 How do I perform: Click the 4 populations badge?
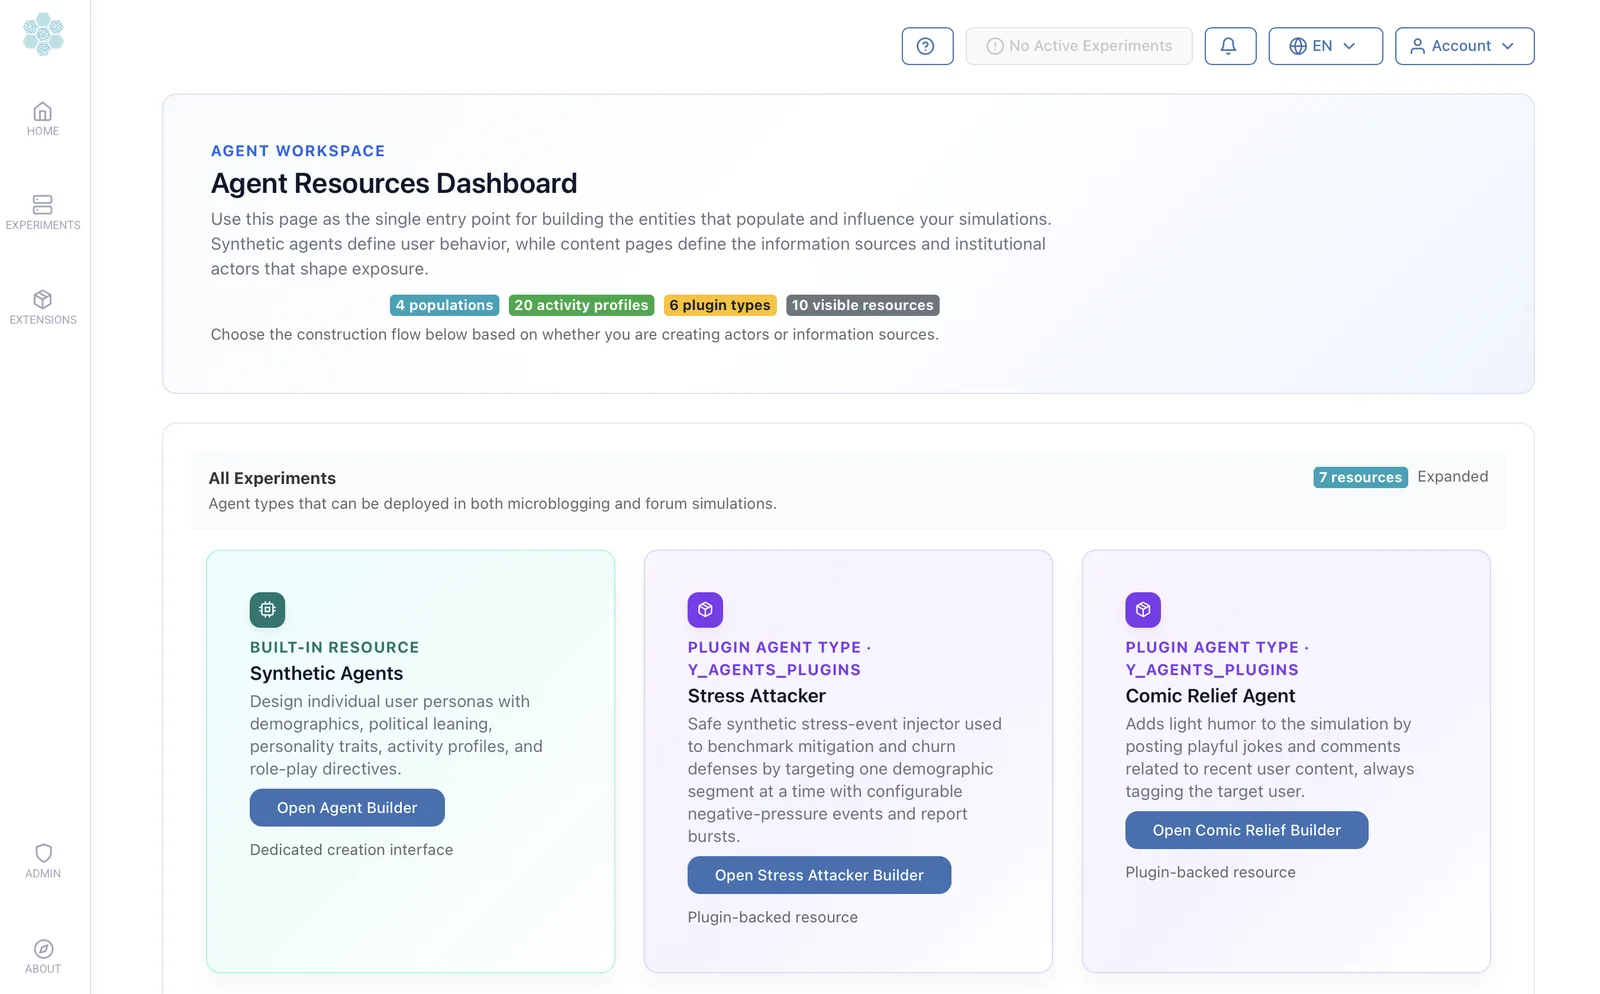coord(444,305)
